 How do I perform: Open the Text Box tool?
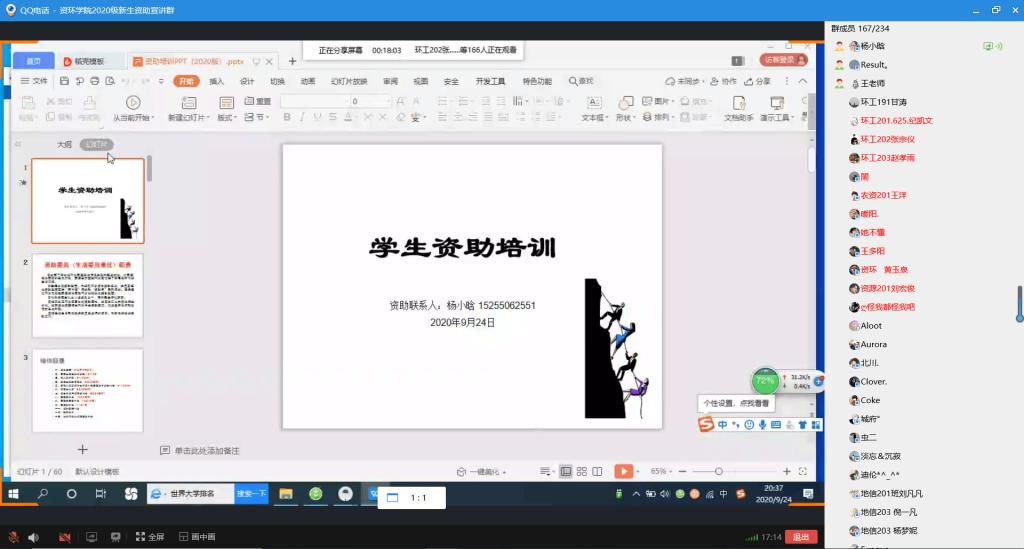click(x=593, y=103)
